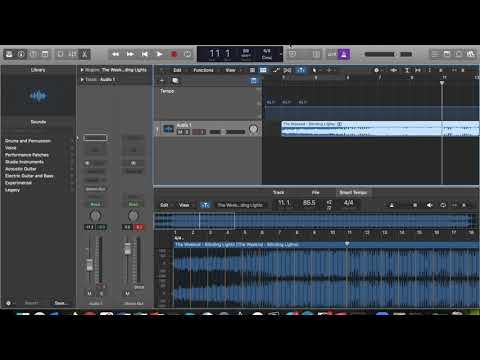Switch to the Track tab in editor
Viewport: 480px width, 360px height.
278,192
